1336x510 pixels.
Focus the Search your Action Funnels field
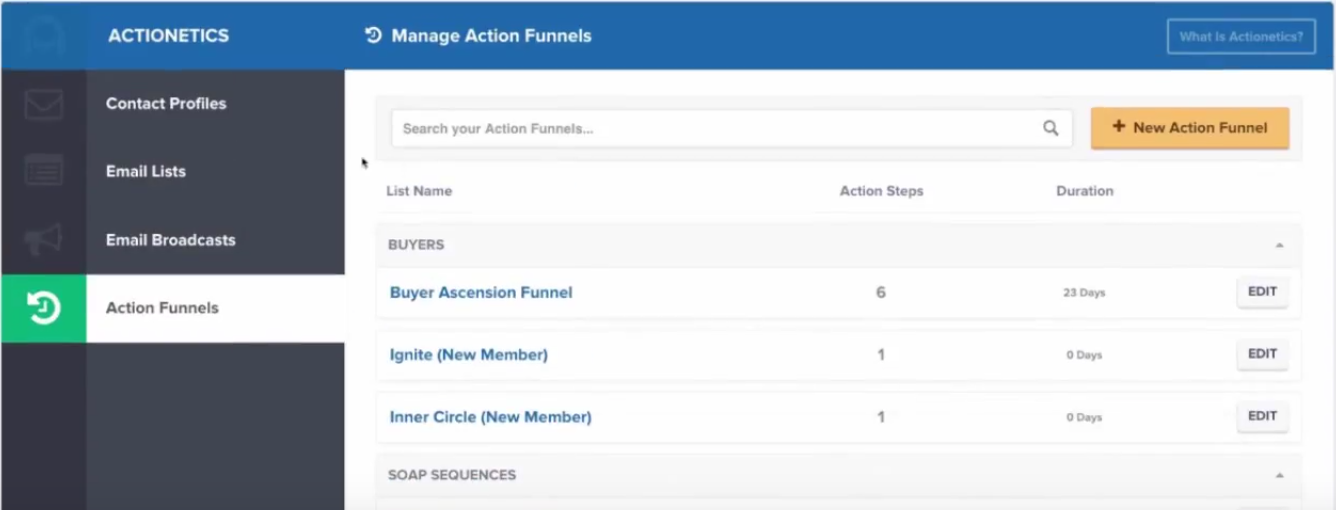coord(731,128)
